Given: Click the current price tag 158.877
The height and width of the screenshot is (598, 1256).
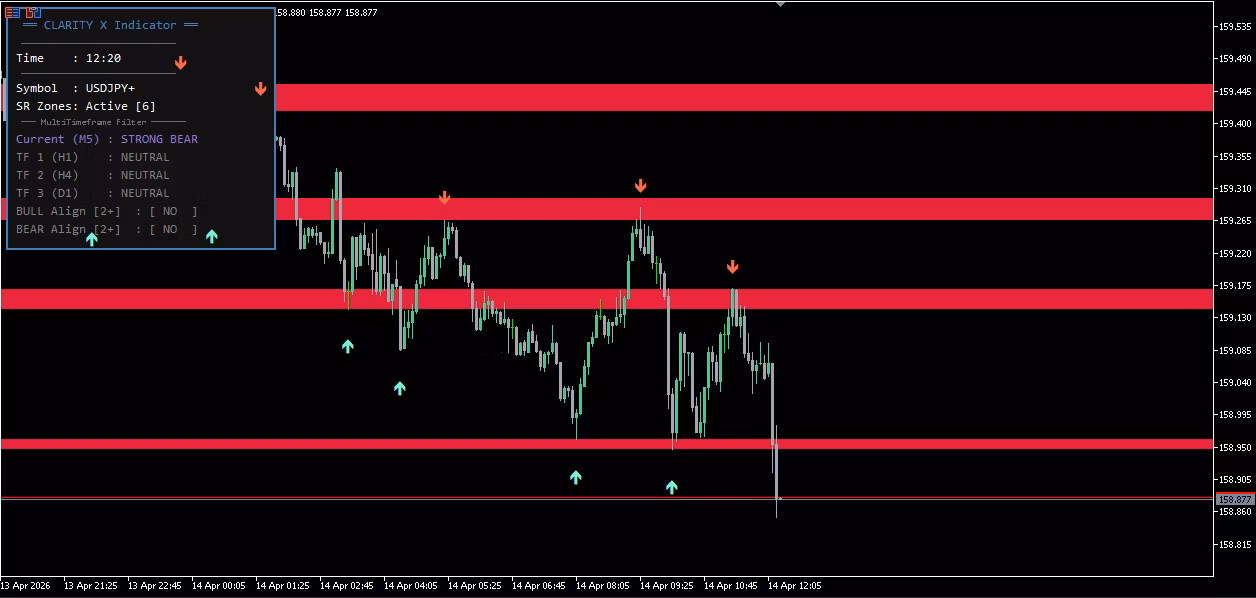Looking at the screenshot, I should (1234, 499).
